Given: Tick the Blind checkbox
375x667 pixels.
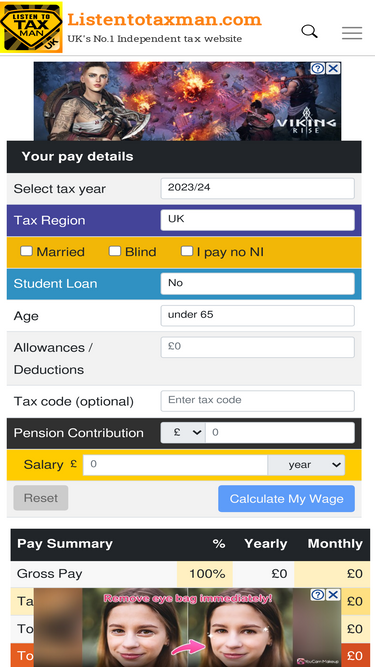Looking at the screenshot, I should click(115, 251).
